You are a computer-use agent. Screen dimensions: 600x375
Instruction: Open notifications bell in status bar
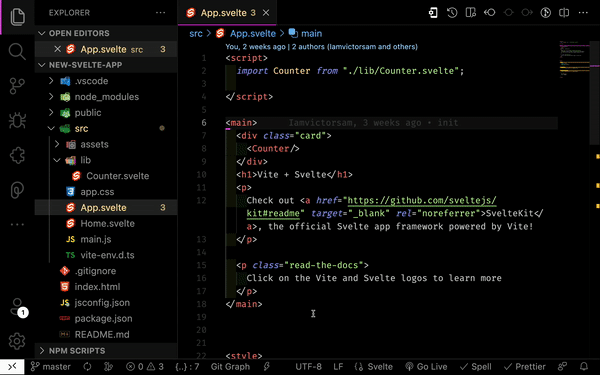click(584, 367)
